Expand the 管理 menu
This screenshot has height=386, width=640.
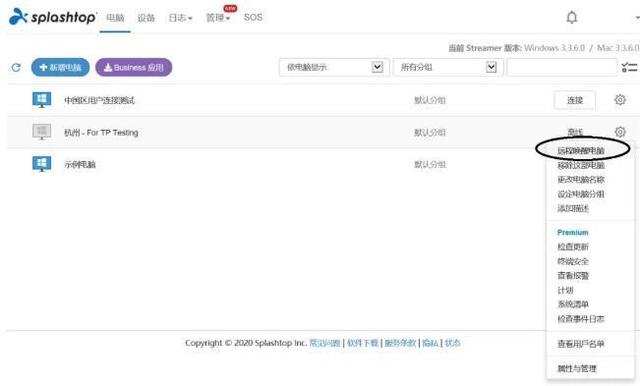[x=218, y=18]
